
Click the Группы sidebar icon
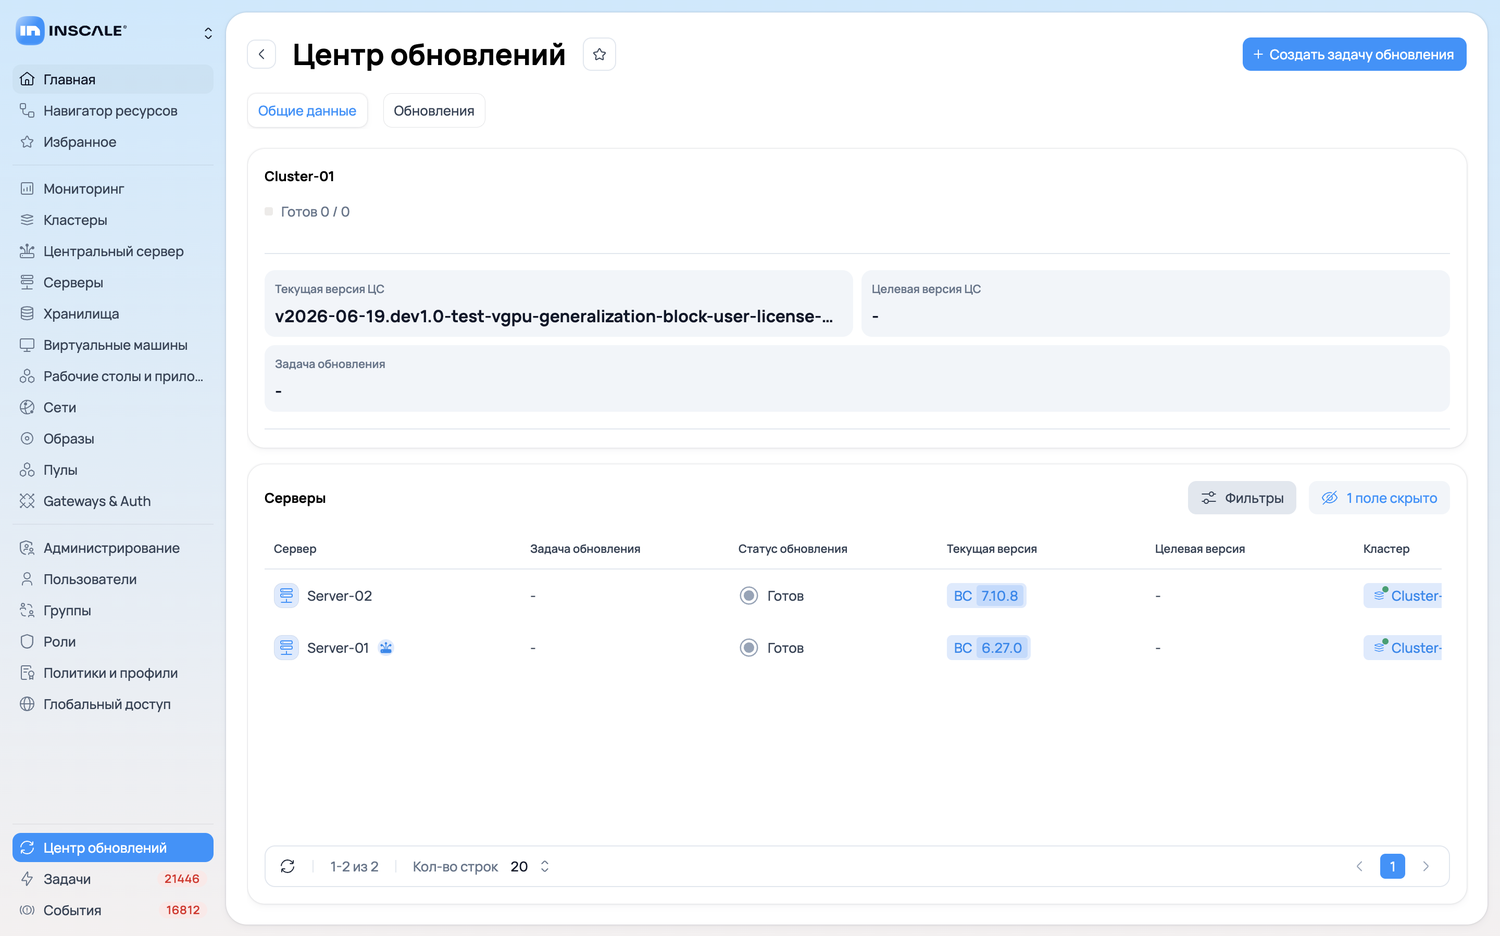[27, 610]
